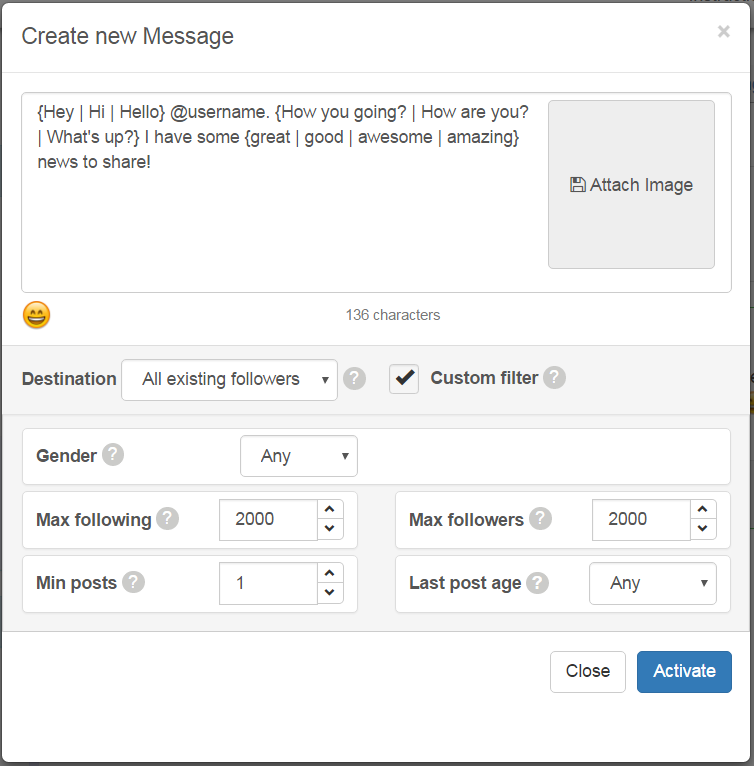Expand the Last post age dropdown
This screenshot has width=754, height=766.
point(653,583)
